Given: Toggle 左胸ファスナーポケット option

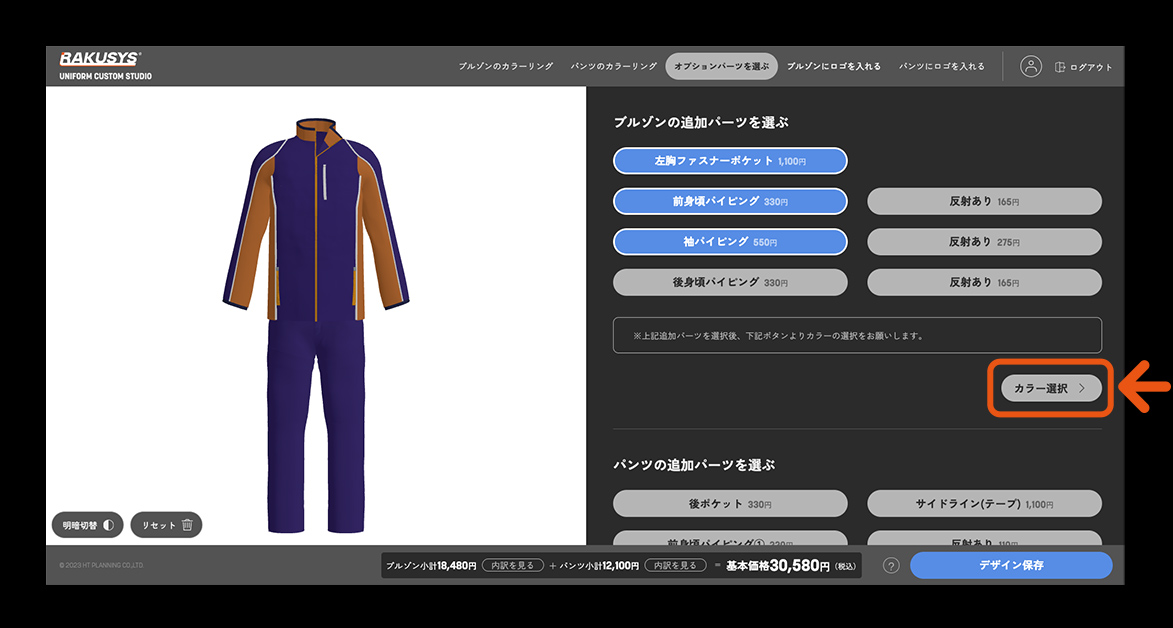Looking at the screenshot, I should [x=730, y=161].
